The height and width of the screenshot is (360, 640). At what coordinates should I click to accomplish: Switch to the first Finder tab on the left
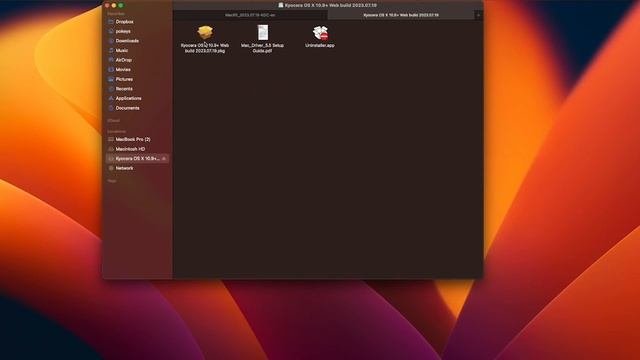(x=250, y=15)
